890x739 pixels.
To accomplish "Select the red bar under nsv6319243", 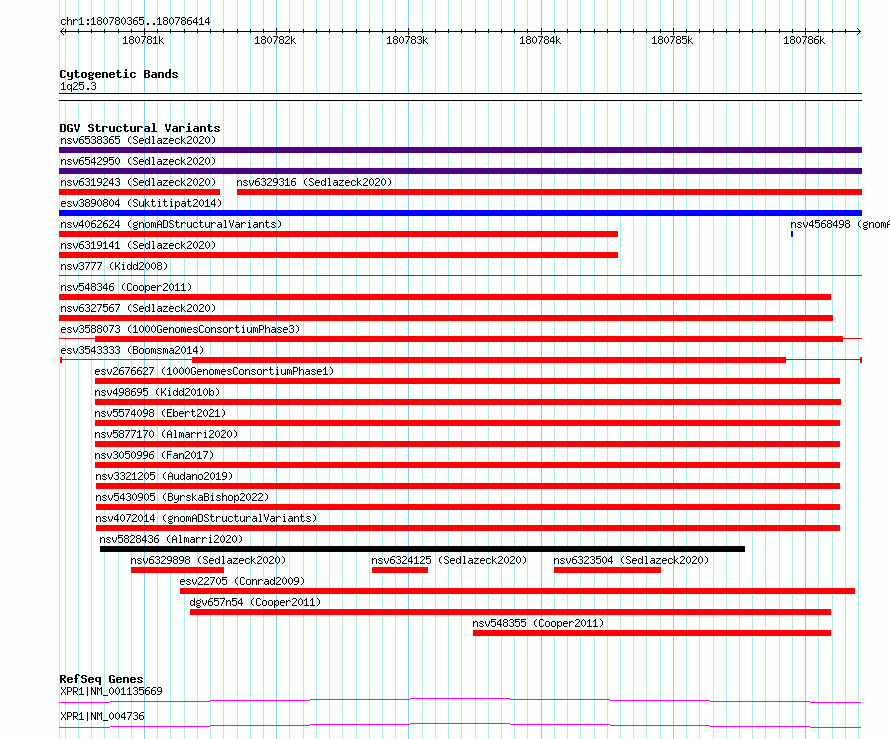I will [x=139, y=192].
